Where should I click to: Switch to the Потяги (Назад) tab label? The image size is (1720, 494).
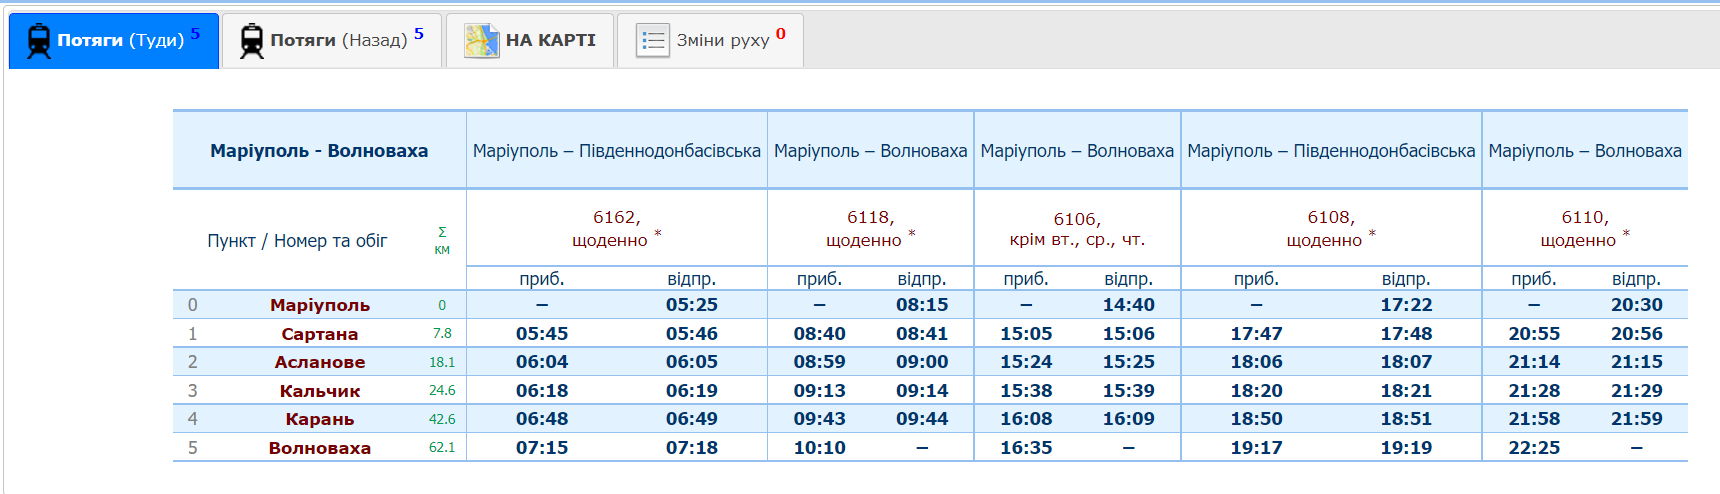click(338, 41)
